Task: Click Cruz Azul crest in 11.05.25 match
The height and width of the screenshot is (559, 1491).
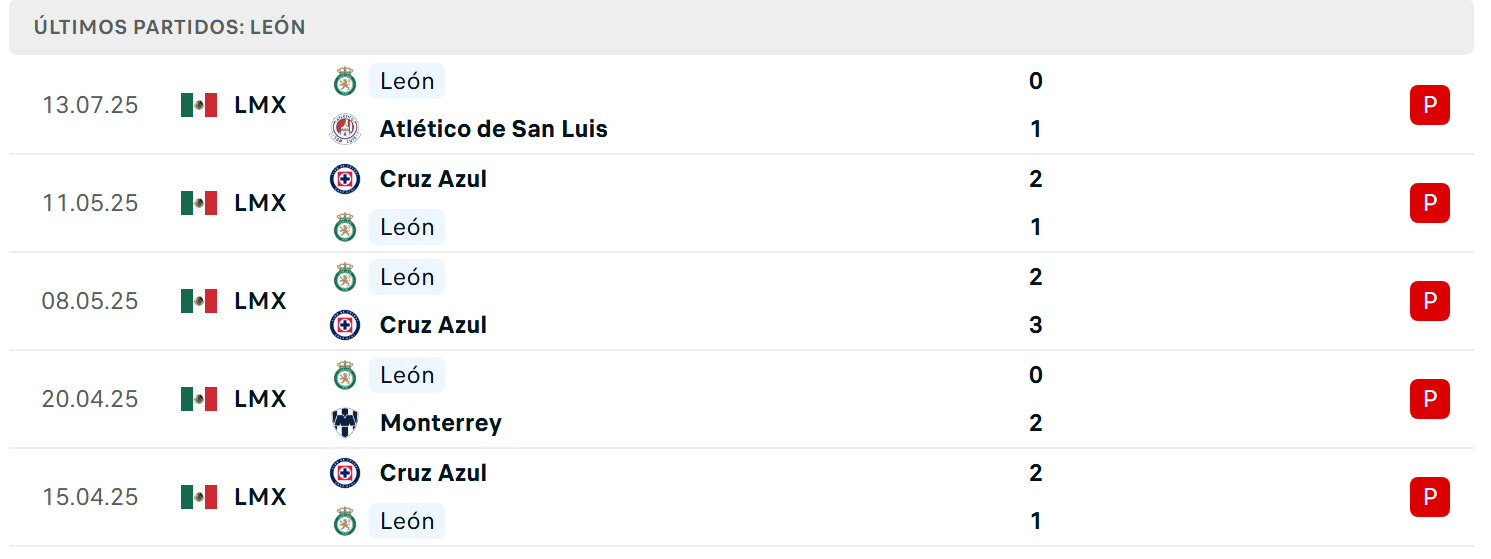Action: coord(345,179)
